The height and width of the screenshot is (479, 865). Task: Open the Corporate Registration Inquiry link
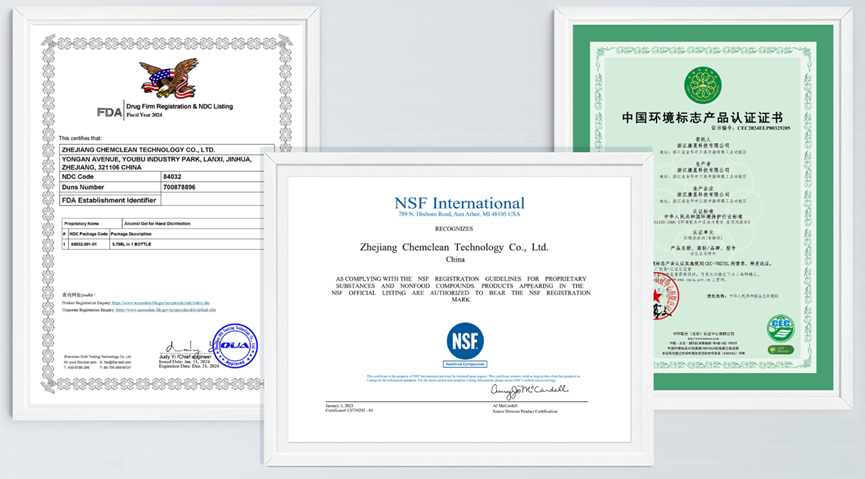tap(165, 310)
